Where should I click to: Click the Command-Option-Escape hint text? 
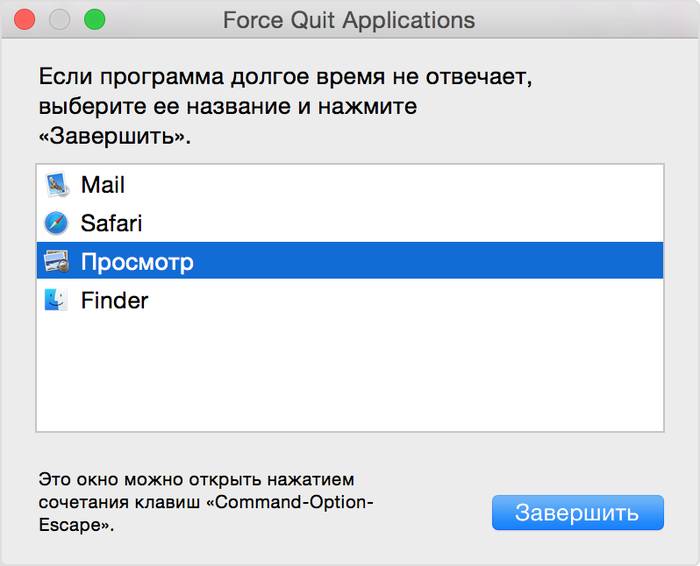coord(205,501)
